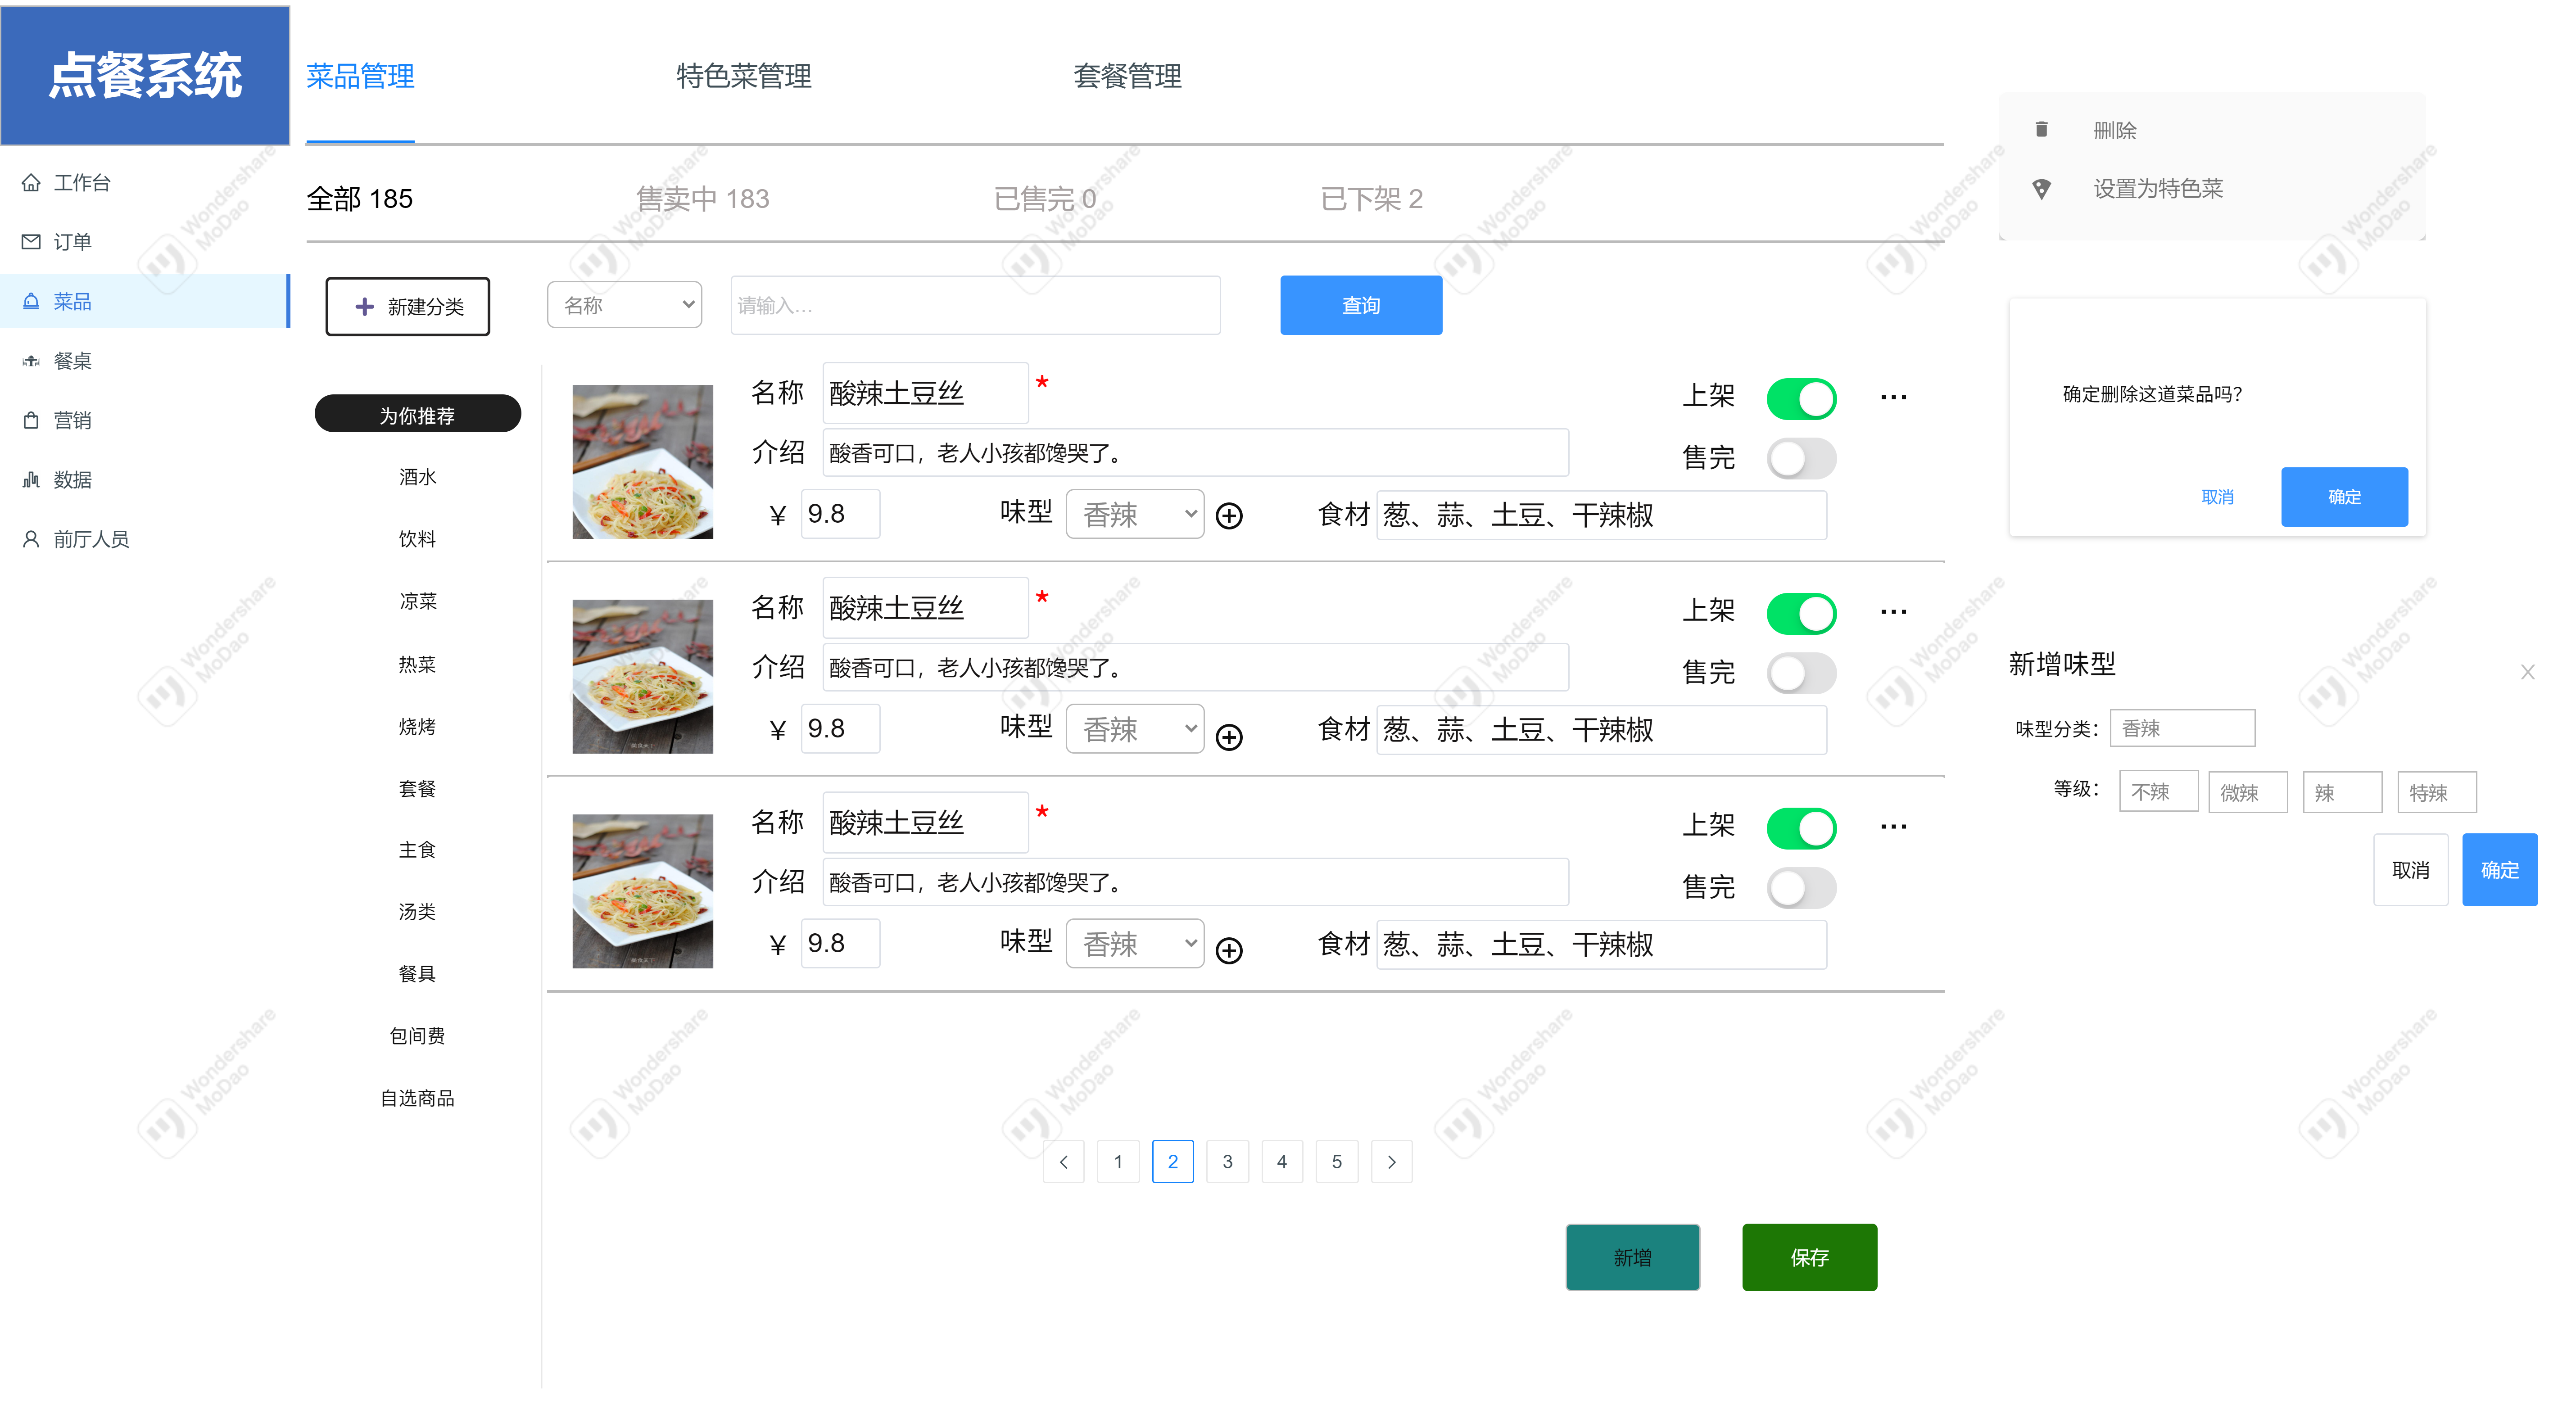Click the home icon beside 工作台
This screenshot has height=1406, width=2576.
[31, 182]
